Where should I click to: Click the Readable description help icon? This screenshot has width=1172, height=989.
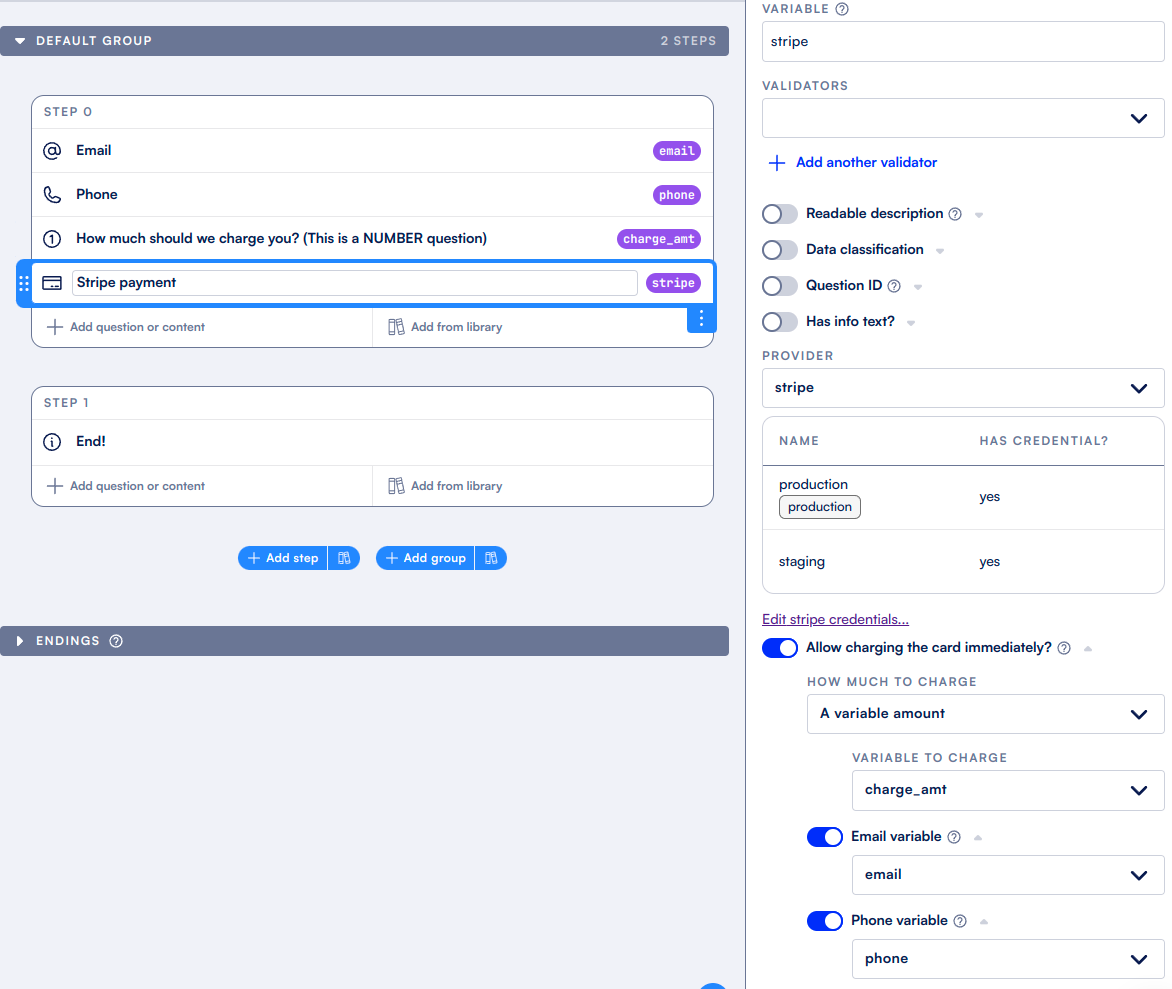point(954,214)
